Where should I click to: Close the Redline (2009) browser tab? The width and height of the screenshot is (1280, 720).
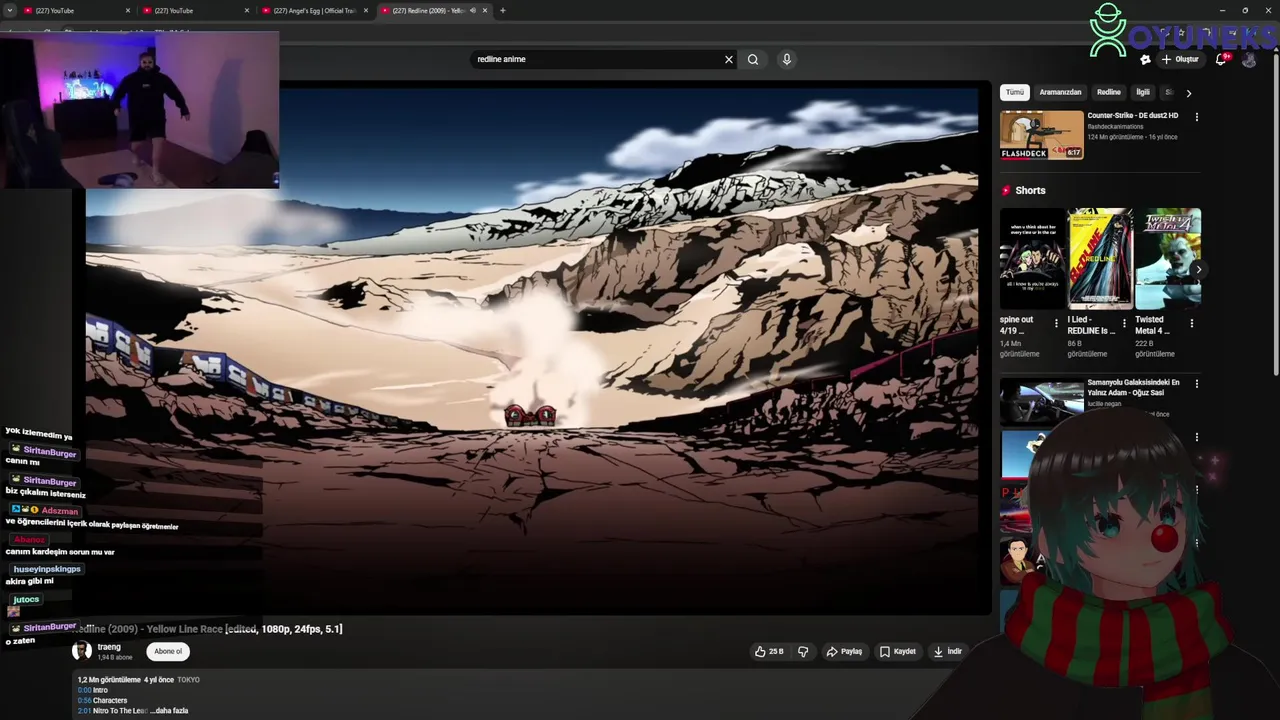point(485,10)
